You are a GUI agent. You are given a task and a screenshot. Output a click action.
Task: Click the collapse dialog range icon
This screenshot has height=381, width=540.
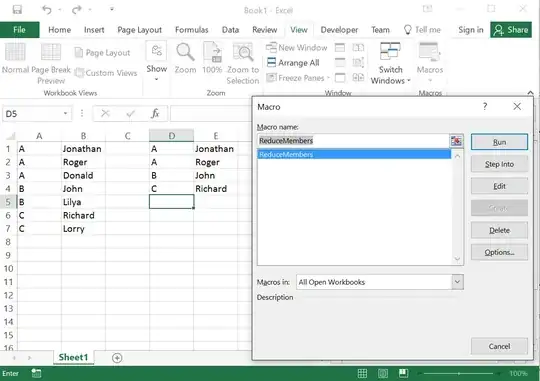click(x=456, y=141)
